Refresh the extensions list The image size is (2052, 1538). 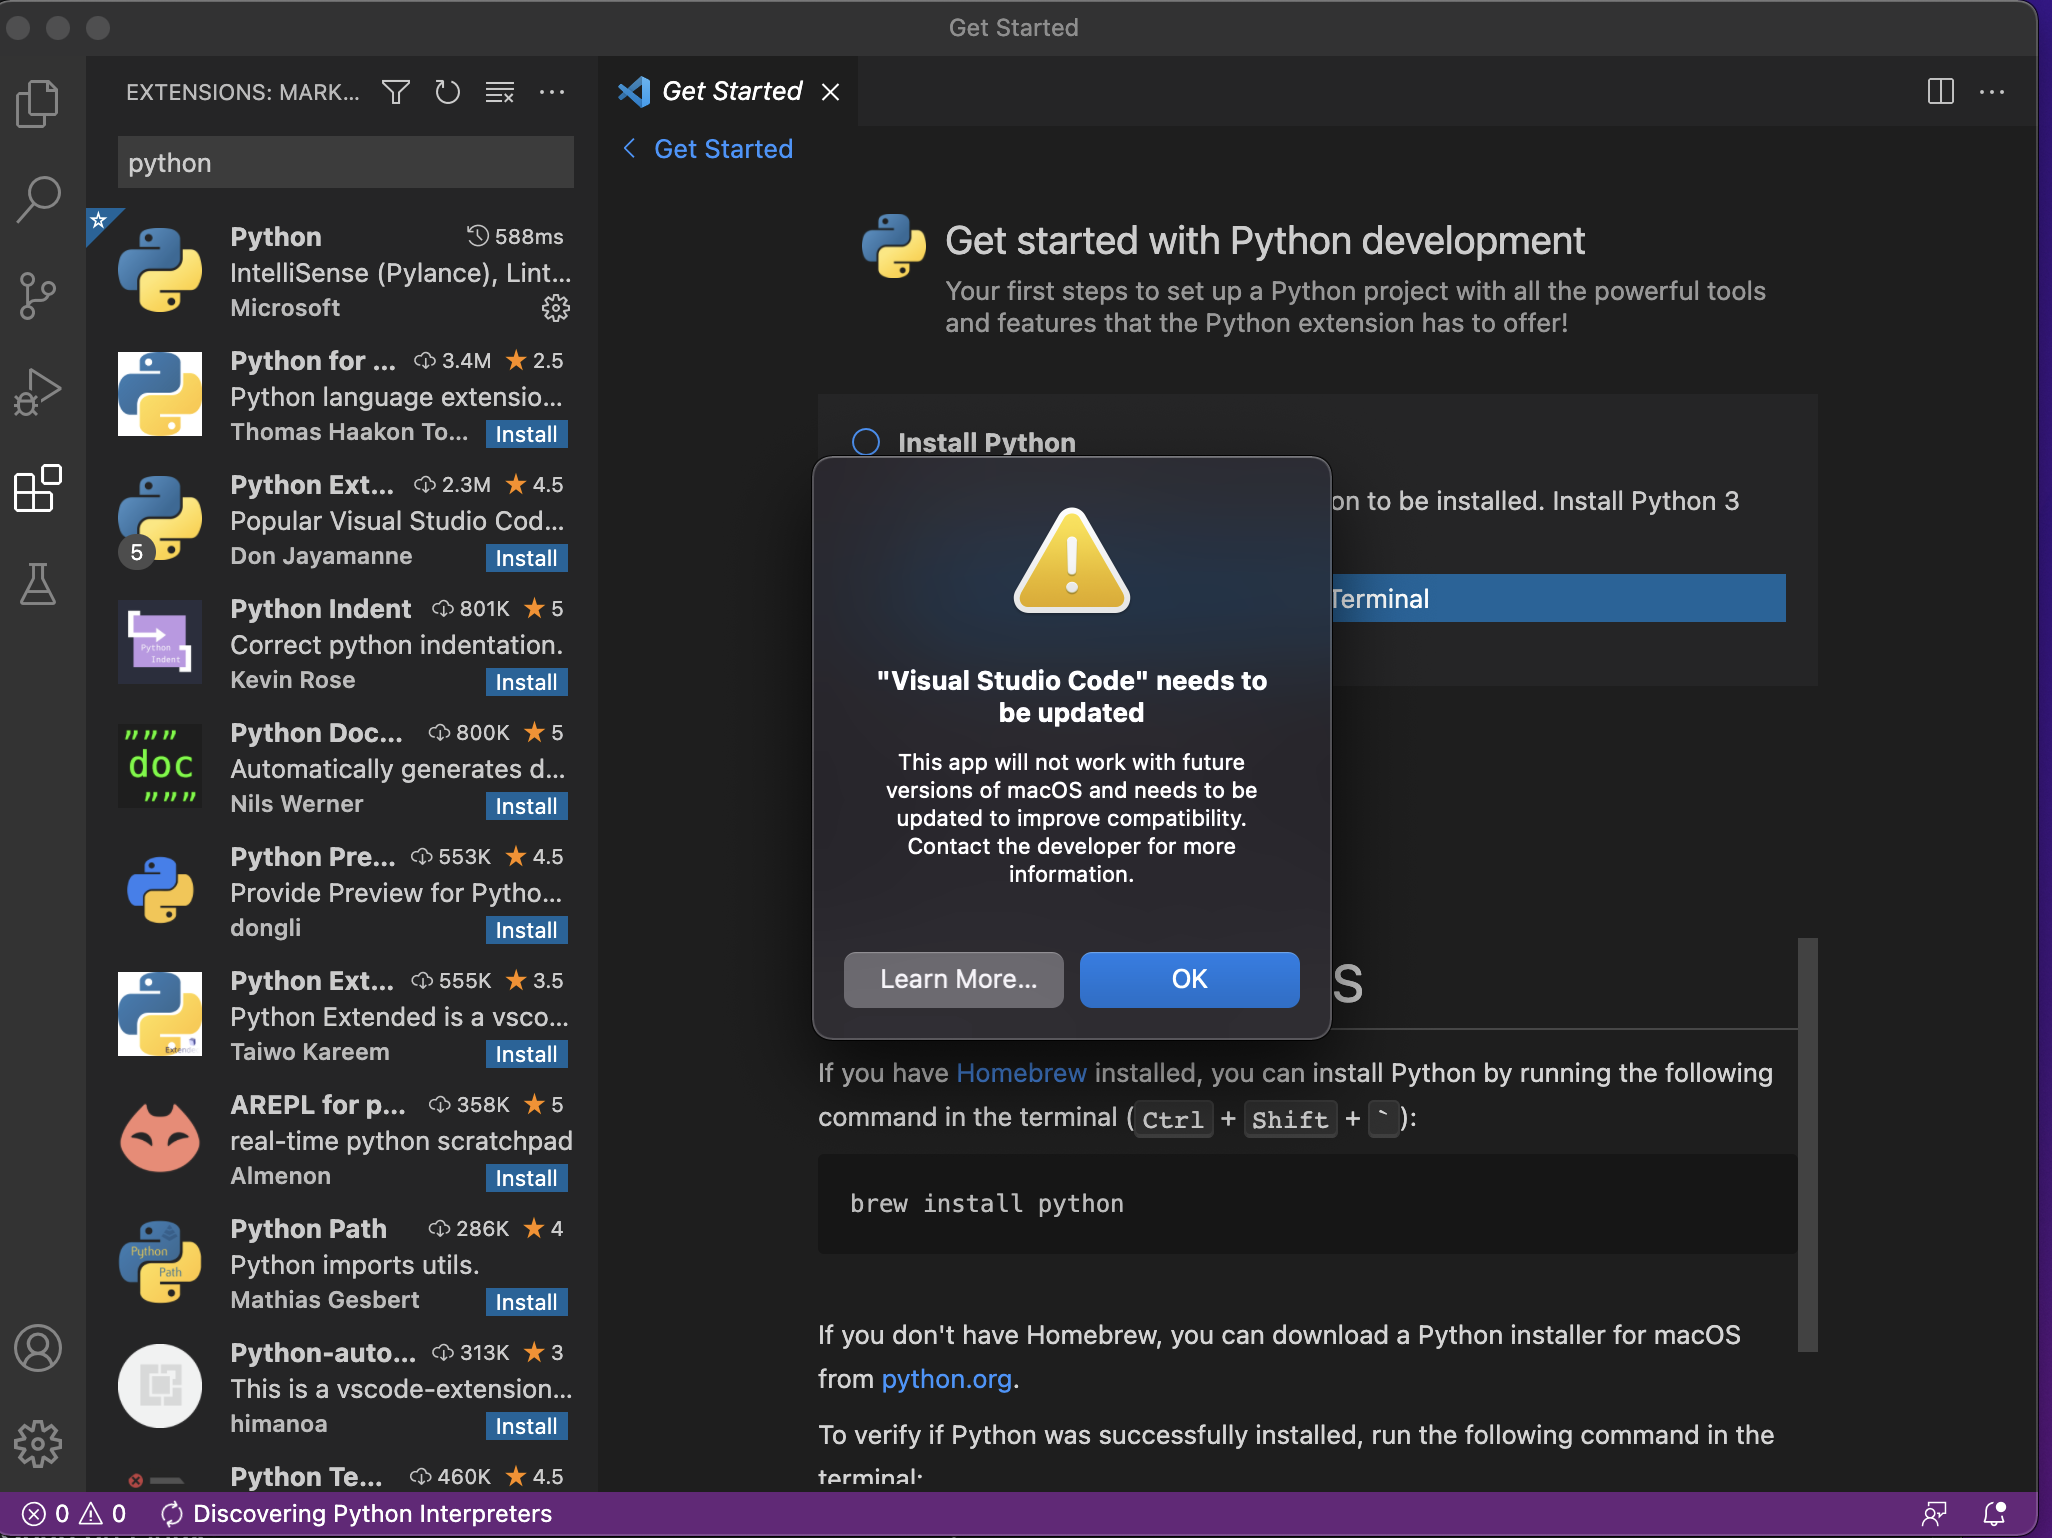click(448, 93)
